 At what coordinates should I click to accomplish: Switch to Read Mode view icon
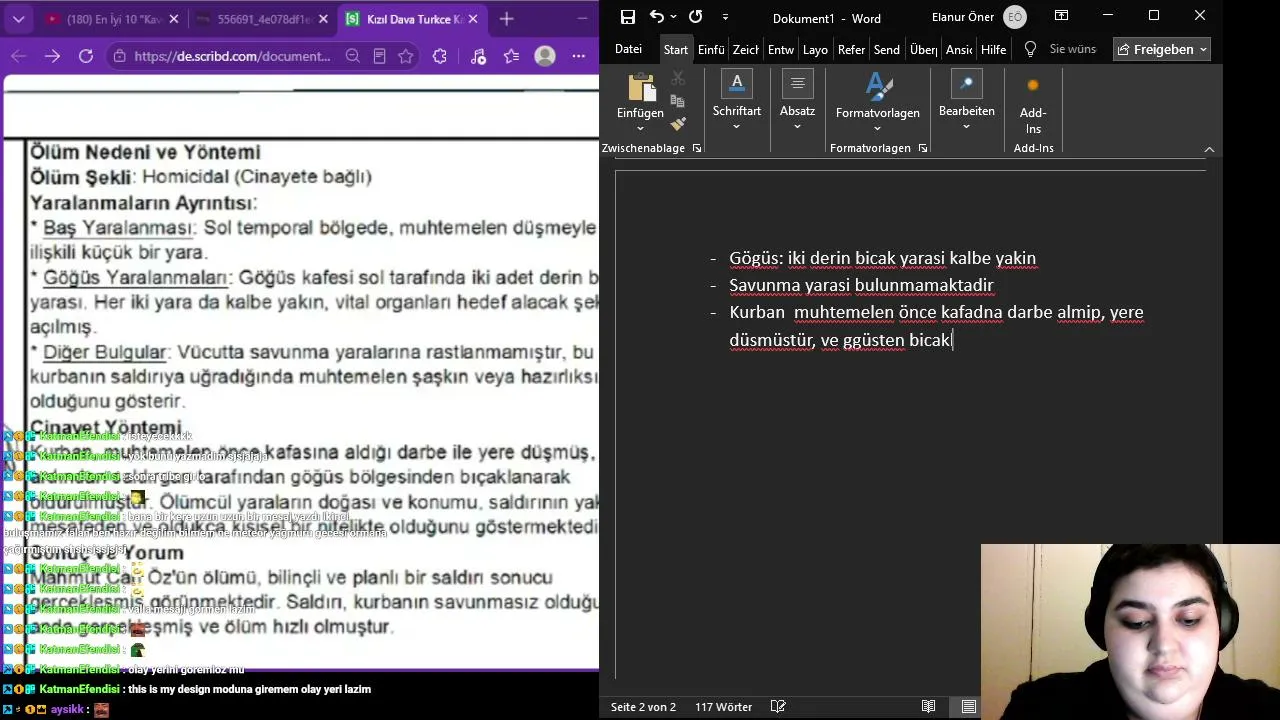point(929,707)
